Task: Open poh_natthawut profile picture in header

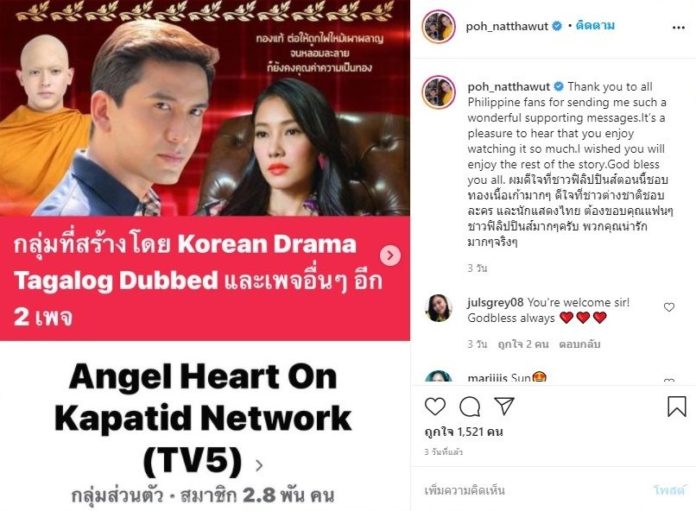Action: coord(439,27)
